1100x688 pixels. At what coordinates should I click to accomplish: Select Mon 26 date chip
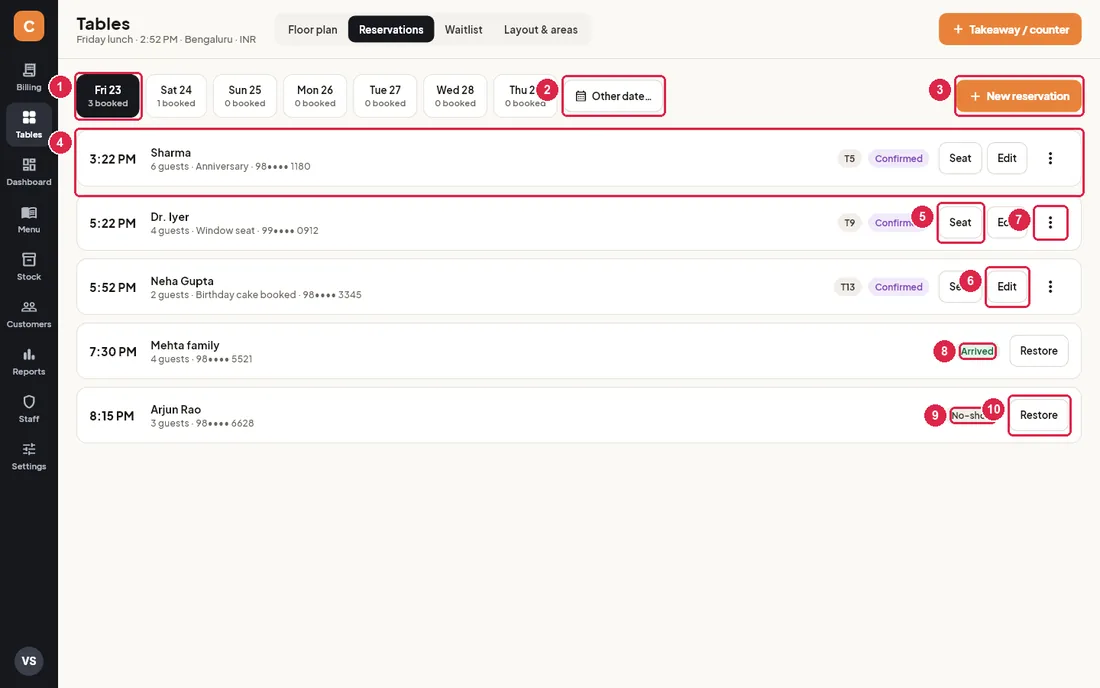pyautogui.click(x=315, y=96)
